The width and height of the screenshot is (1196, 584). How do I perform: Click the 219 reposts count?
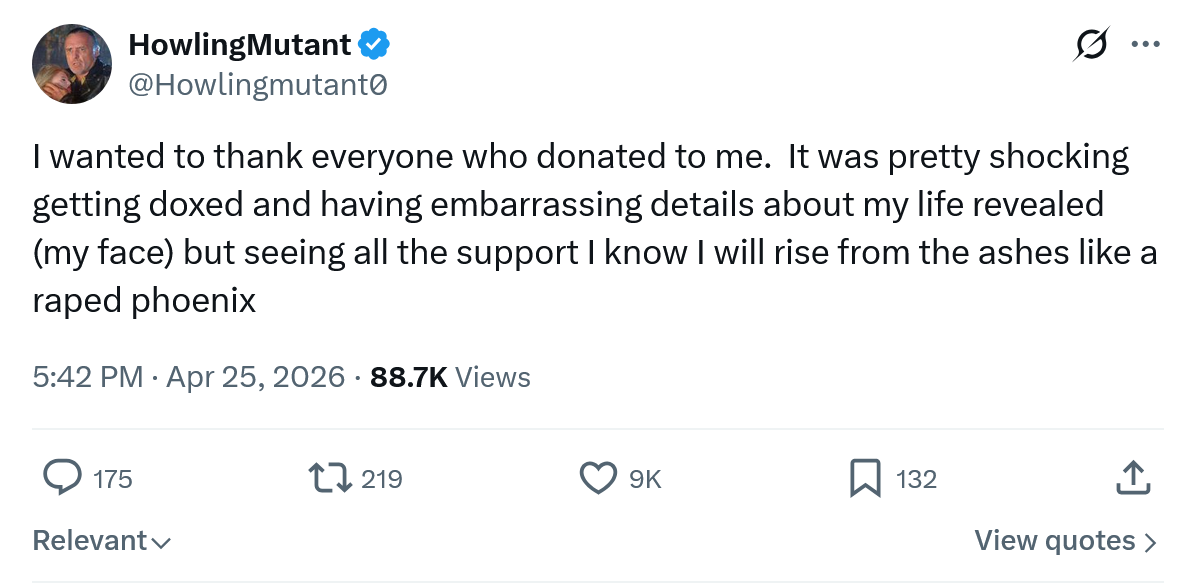(x=381, y=479)
